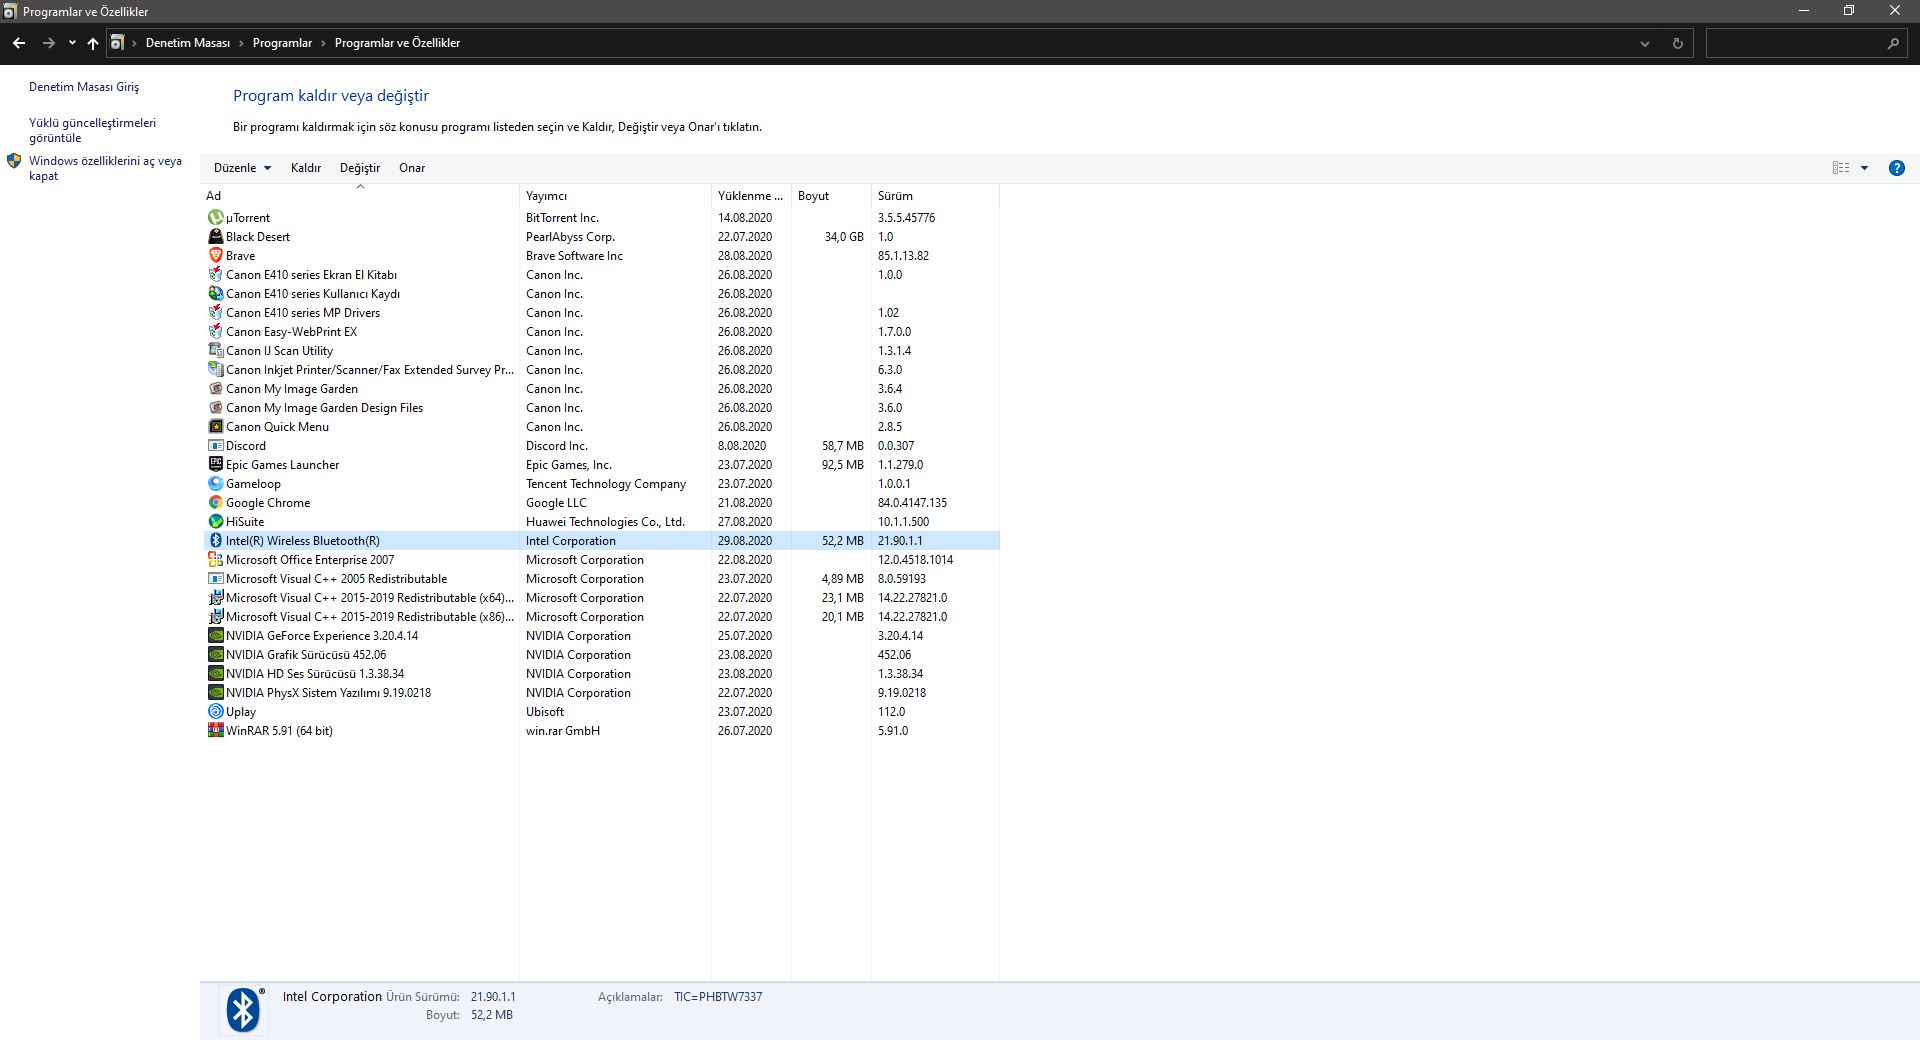Select the Brave browser icon
The image size is (1920, 1040).
(x=215, y=255)
